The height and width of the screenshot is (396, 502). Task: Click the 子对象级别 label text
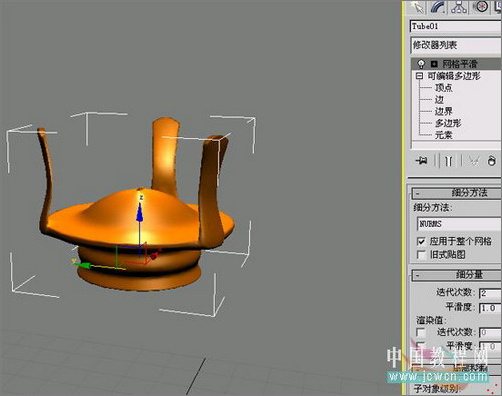436,389
